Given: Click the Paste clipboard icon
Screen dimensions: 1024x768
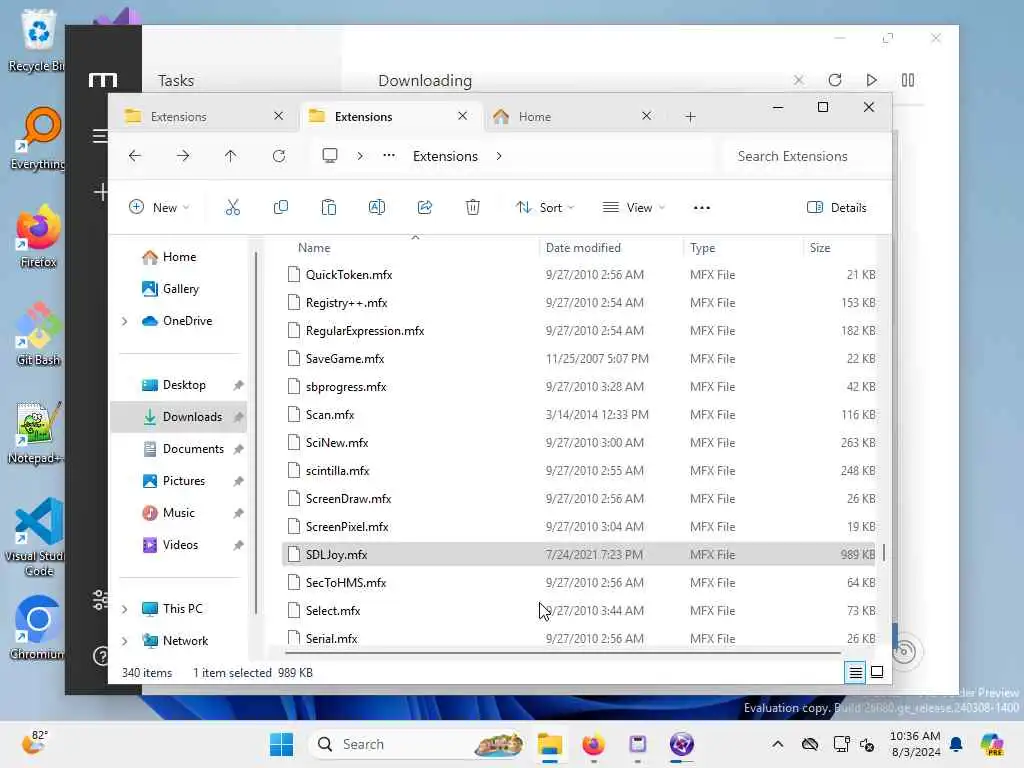Looking at the screenshot, I should click(x=328, y=208).
